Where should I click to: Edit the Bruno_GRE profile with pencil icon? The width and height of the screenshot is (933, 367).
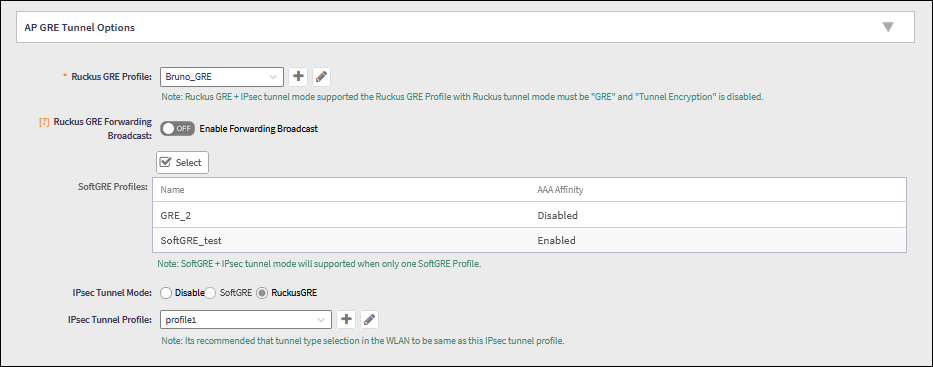pos(321,77)
